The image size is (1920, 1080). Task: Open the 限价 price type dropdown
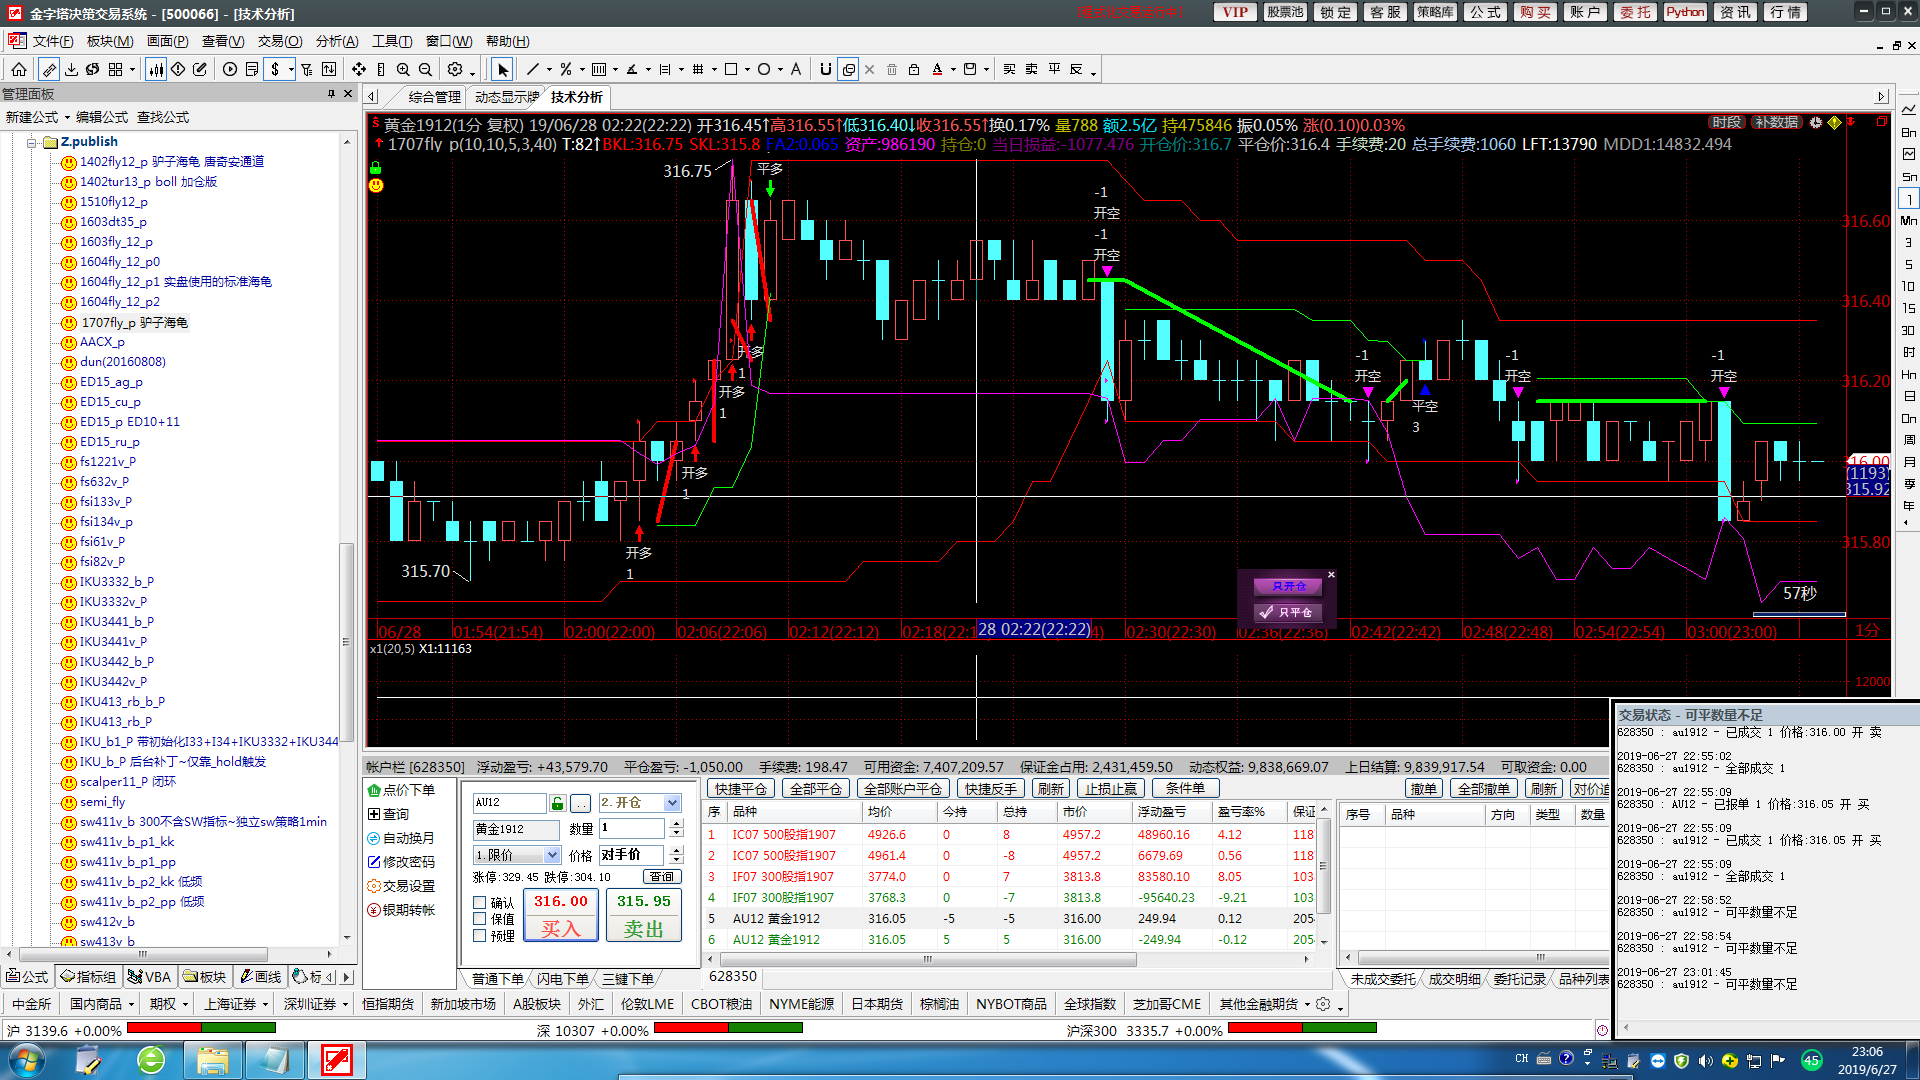pos(552,855)
